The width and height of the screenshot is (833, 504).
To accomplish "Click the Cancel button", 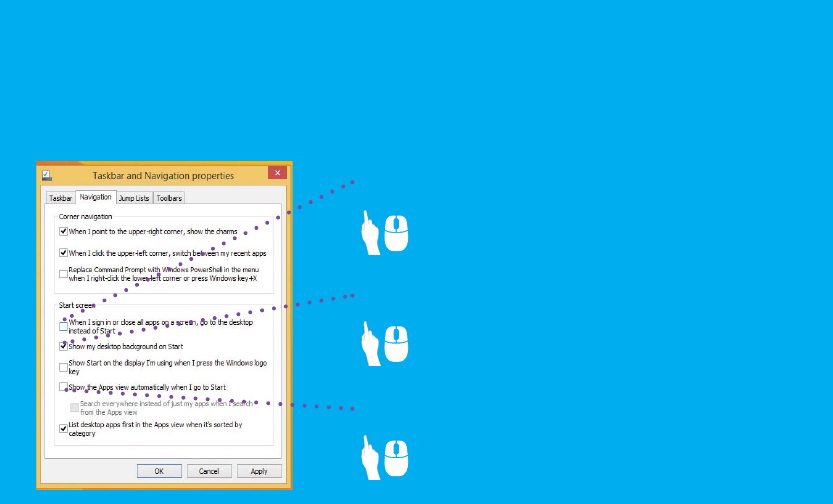I will 209,471.
